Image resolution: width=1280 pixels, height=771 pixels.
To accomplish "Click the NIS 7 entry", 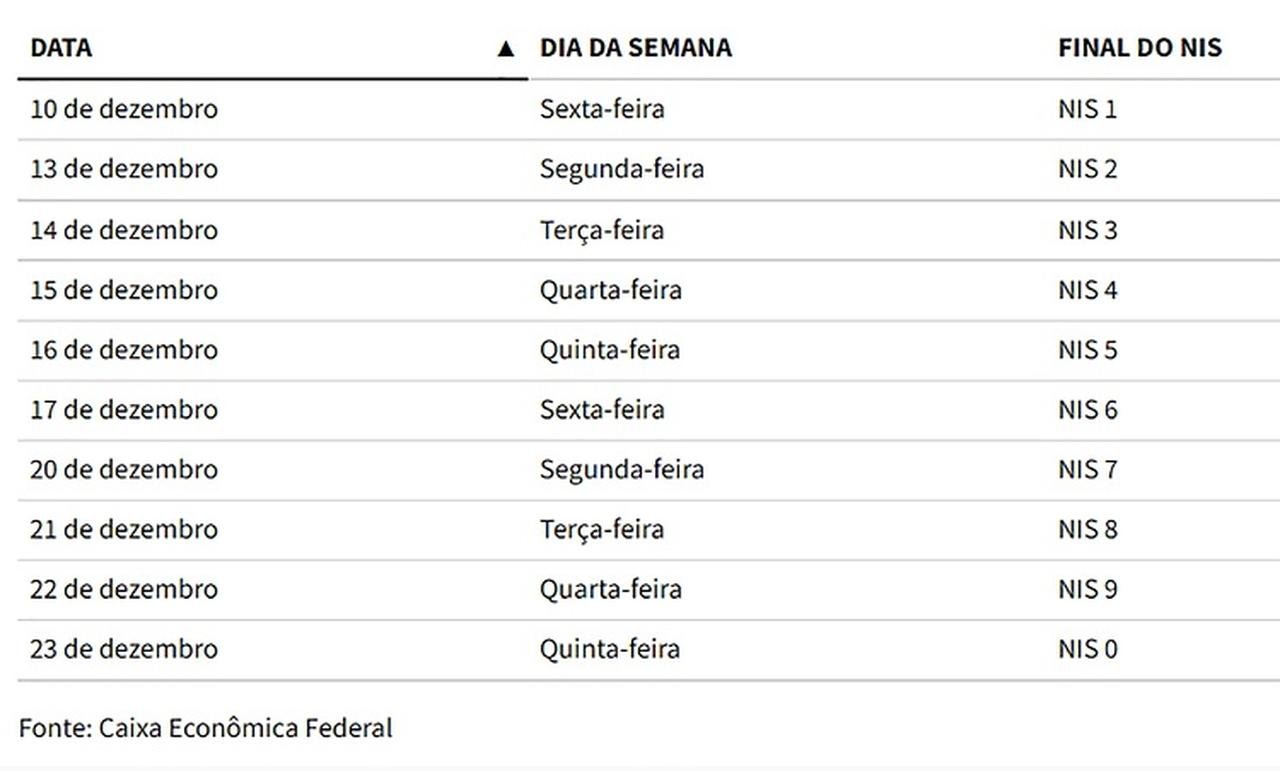I will 1087,470.
